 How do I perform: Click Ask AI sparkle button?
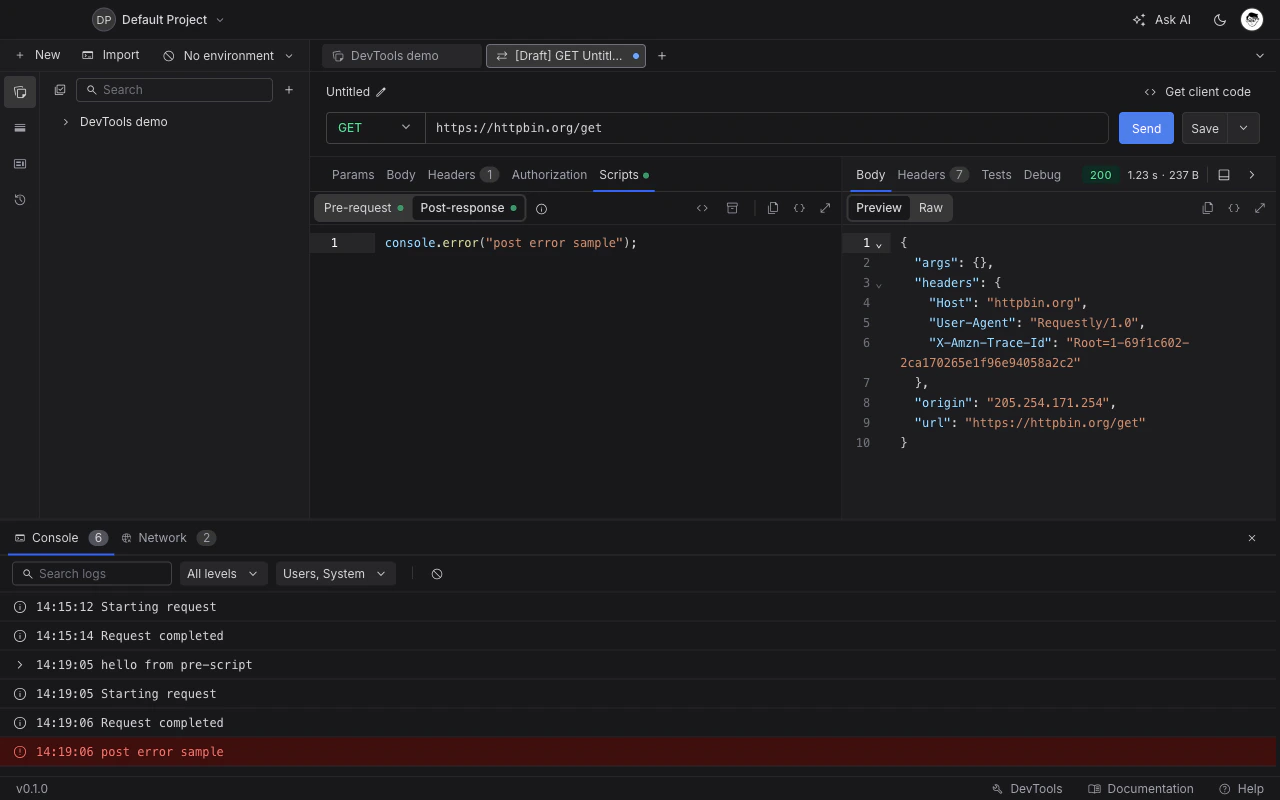1161,20
